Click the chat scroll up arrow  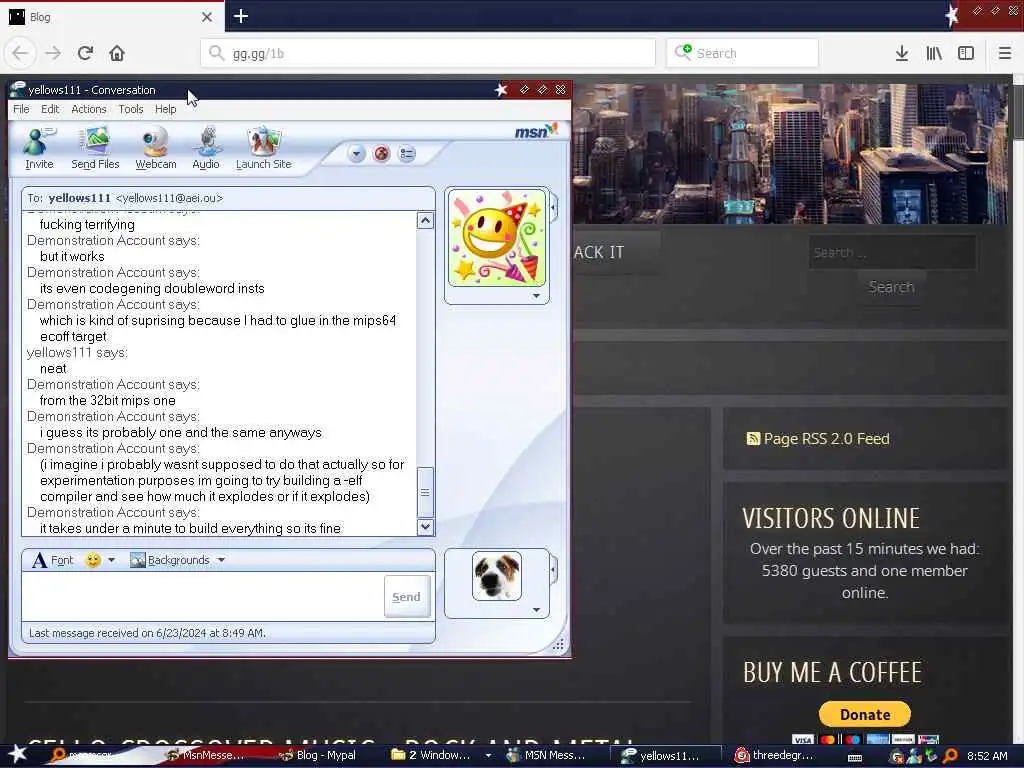pyautogui.click(x=425, y=221)
